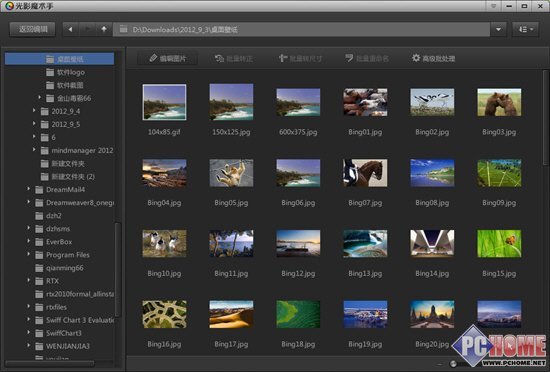Viewport: 550px width, 372px height.
Task: Click the Bing12.jpg file name
Action: pyautogui.click(x=298, y=273)
